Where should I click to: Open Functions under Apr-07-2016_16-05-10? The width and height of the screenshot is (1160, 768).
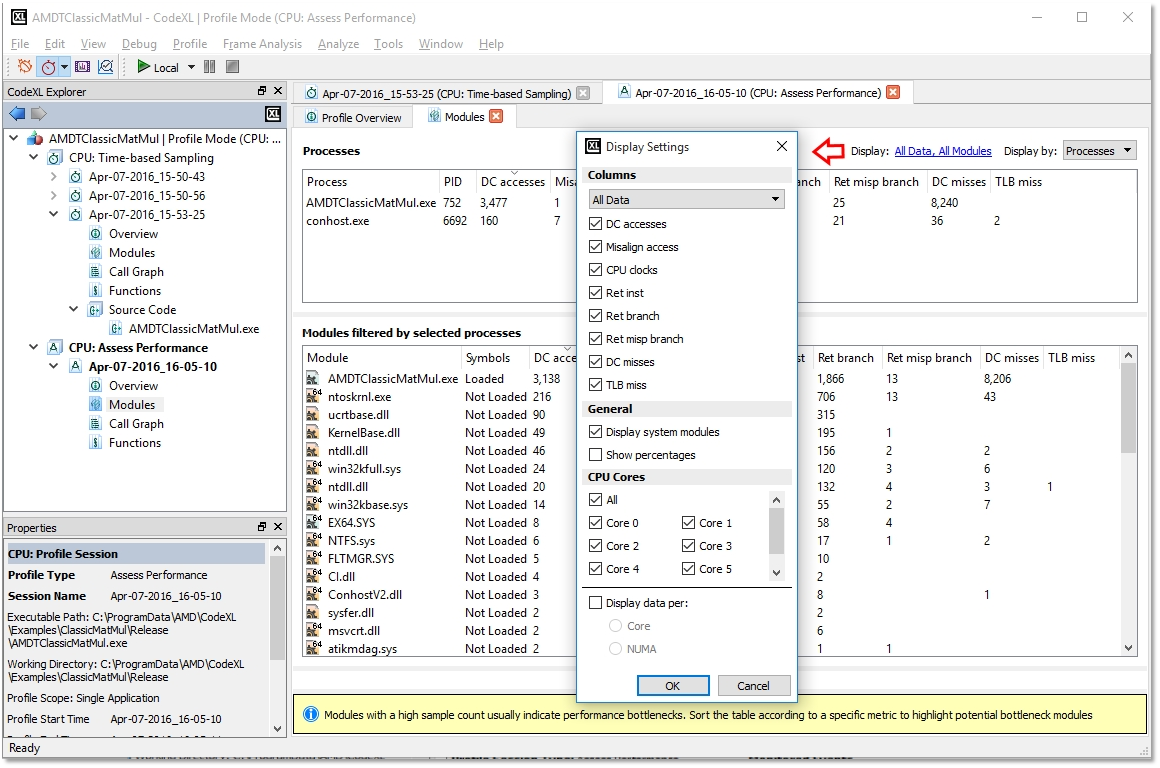135,442
